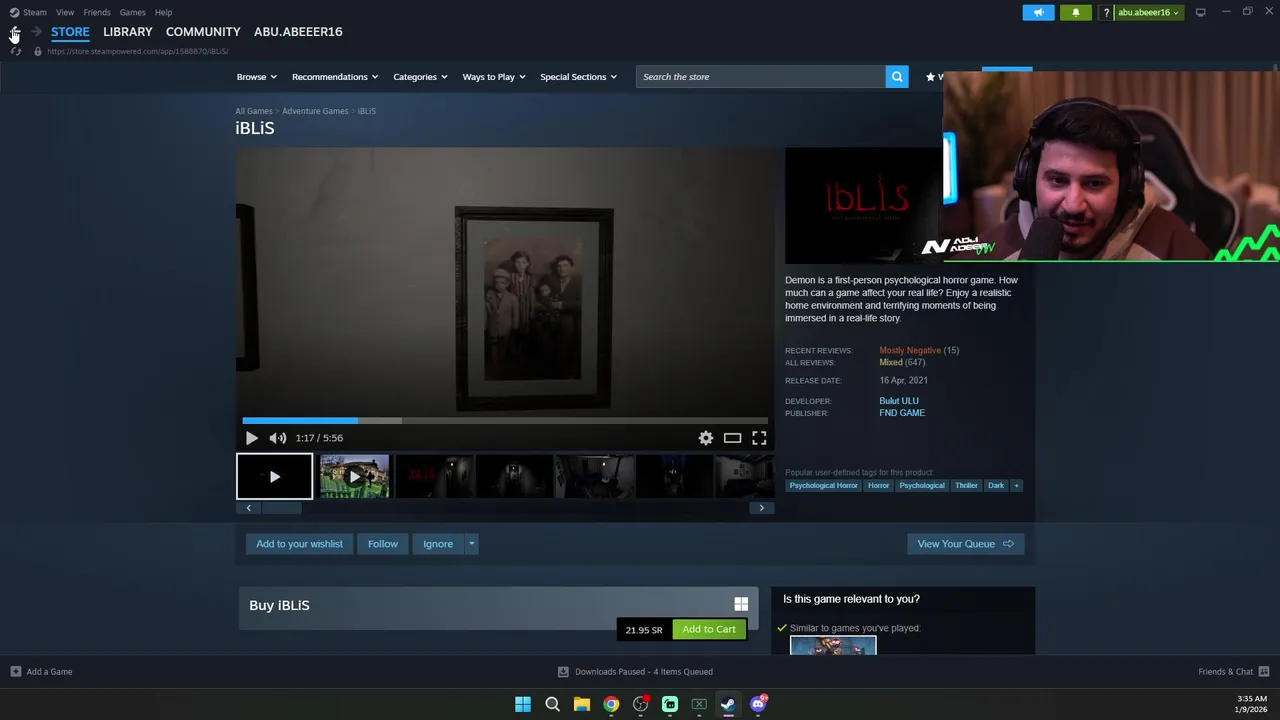Open the ABU.ABEEER16 profile tab
Image resolution: width=1280 pixels, height=720 pixels.
coord(298,32)
